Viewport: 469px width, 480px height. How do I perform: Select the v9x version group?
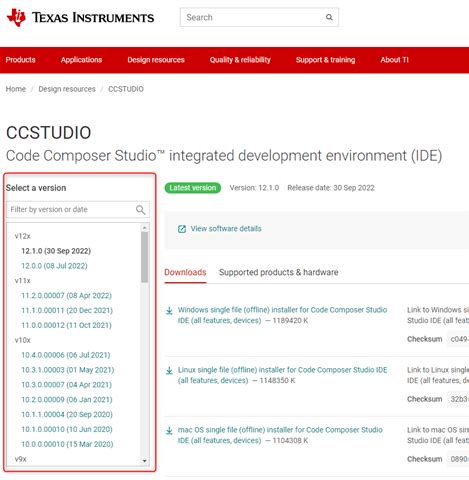[x=20, y=459]
